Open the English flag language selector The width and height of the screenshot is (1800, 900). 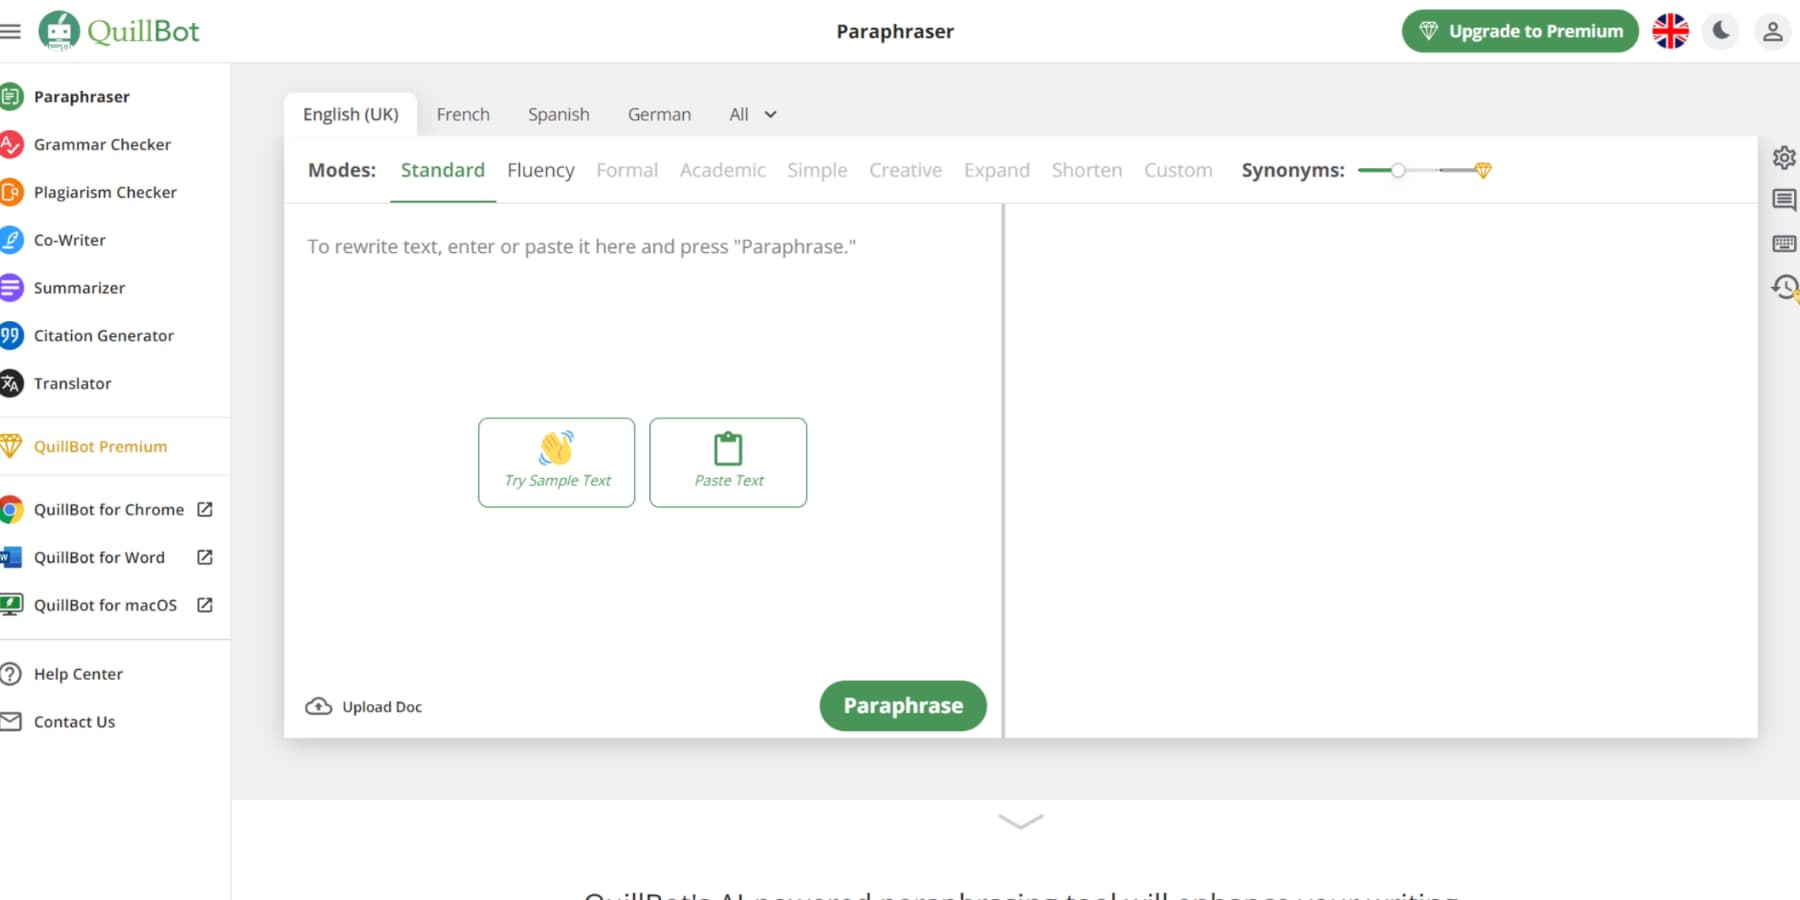1670,31
